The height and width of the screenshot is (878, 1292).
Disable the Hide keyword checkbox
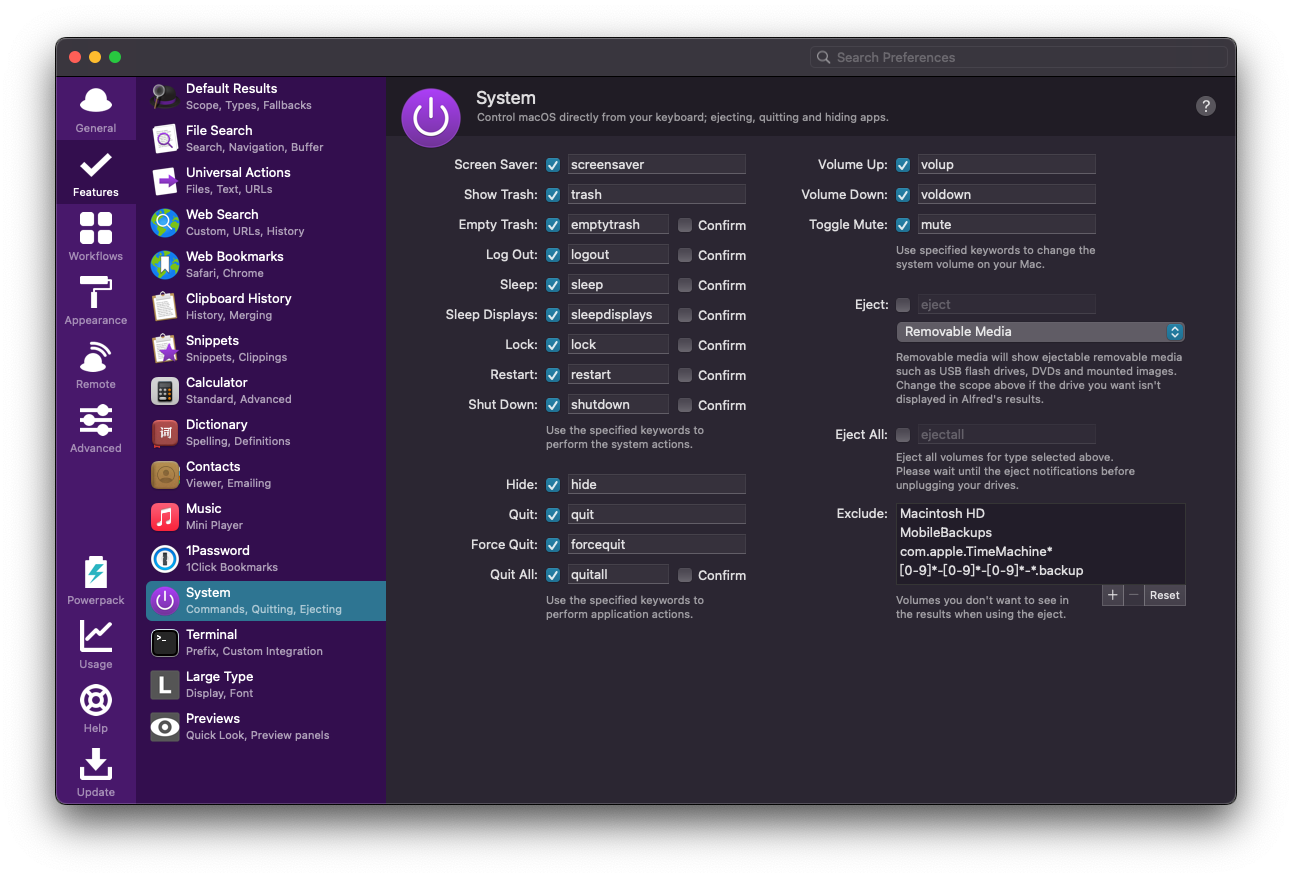[x=553, y=485]
